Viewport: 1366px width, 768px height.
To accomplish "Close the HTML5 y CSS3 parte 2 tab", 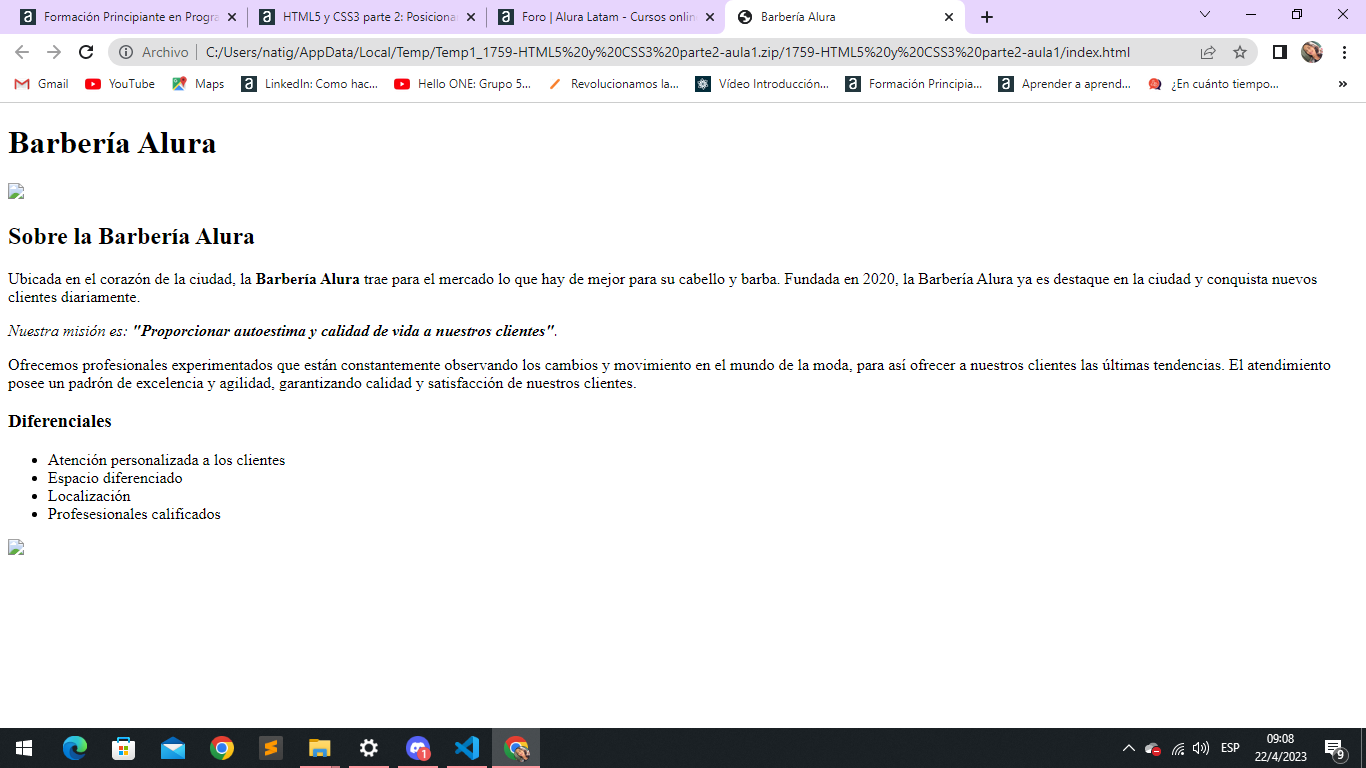I will [x=471, y=17].
